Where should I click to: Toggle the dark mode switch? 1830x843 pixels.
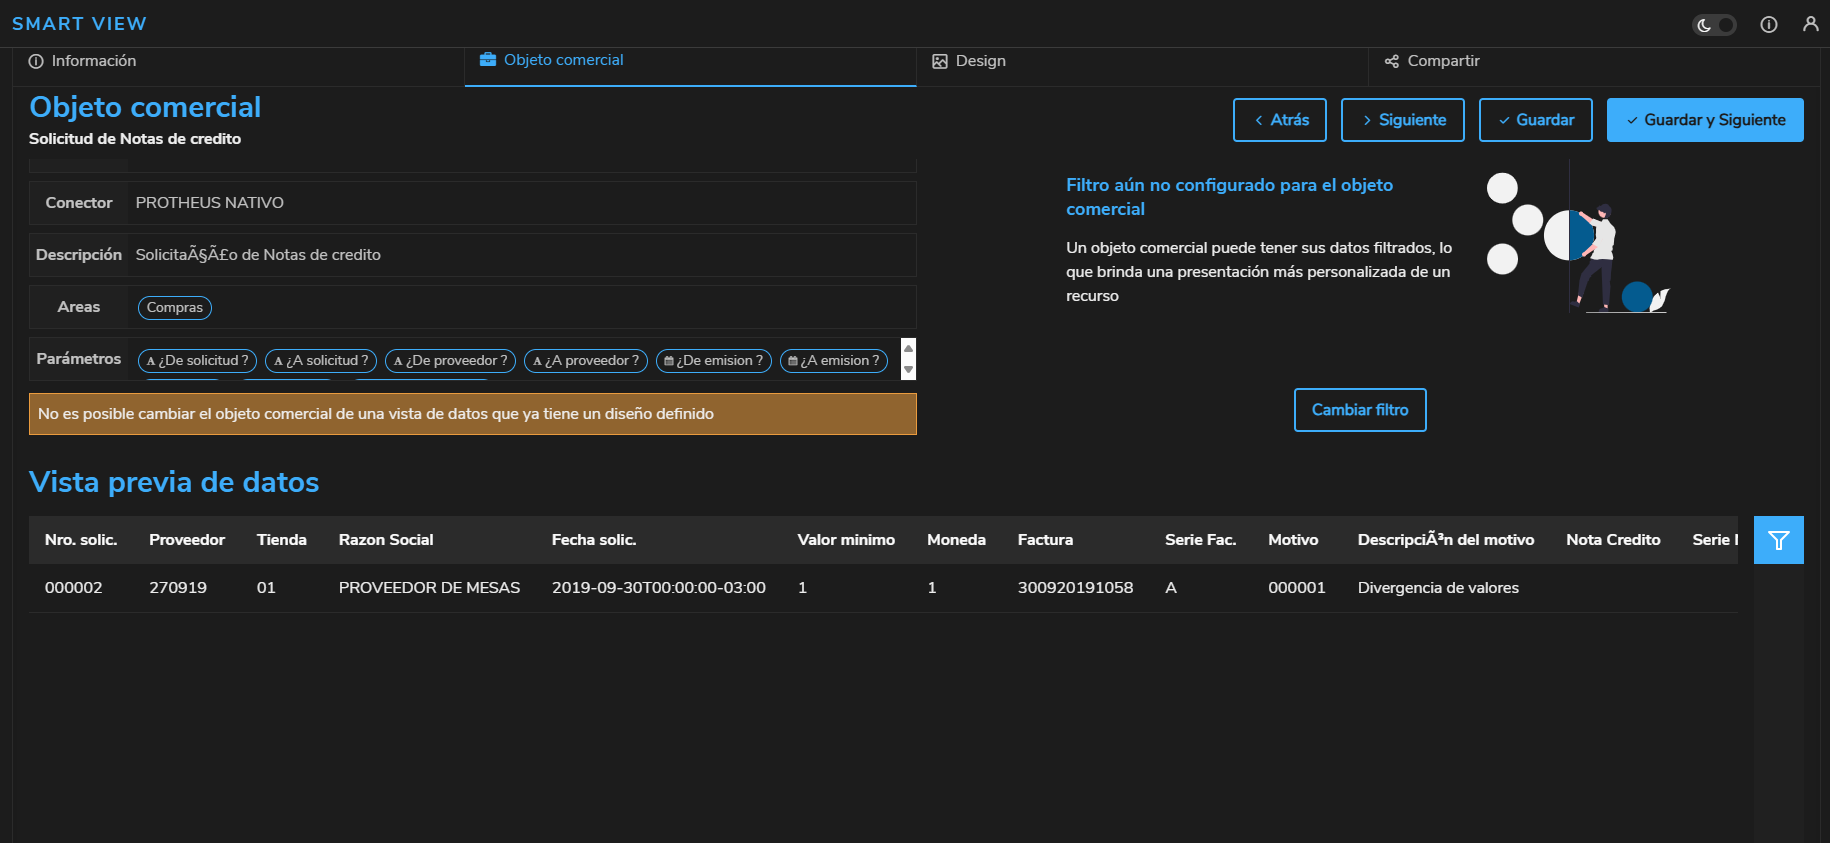1714,25
